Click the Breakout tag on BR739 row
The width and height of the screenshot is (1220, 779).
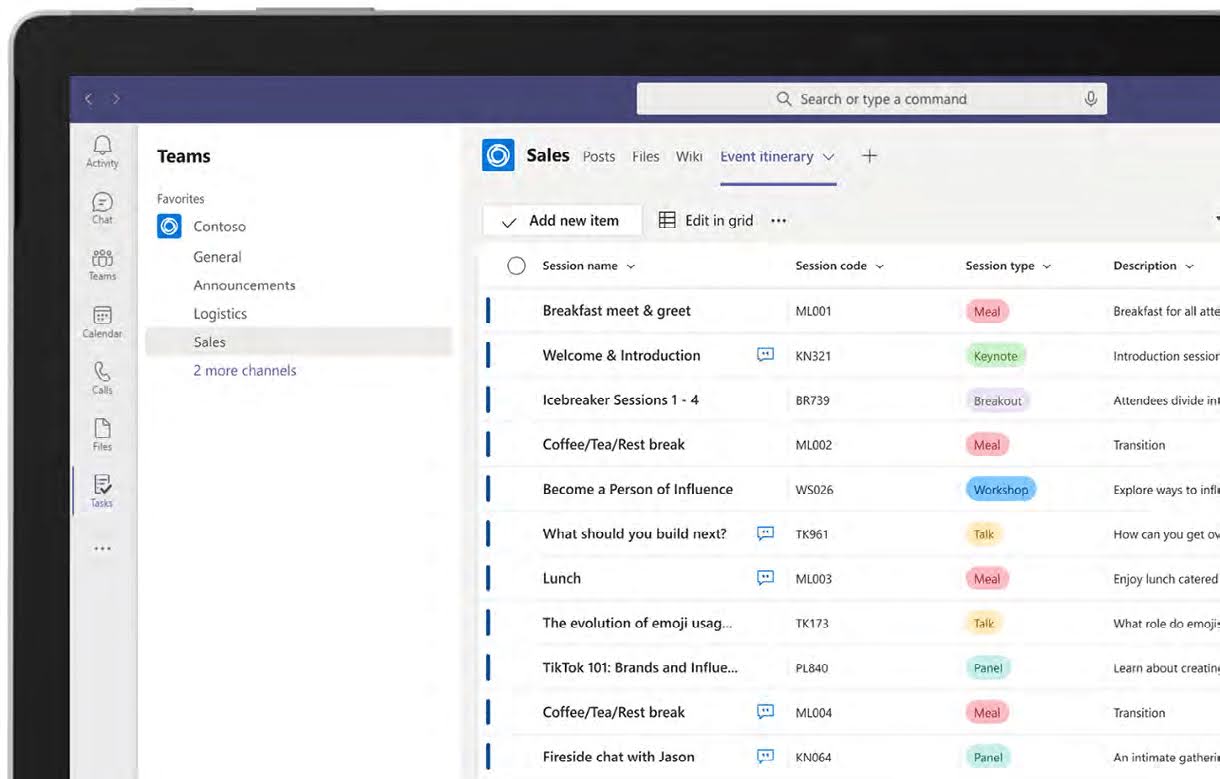998,400
